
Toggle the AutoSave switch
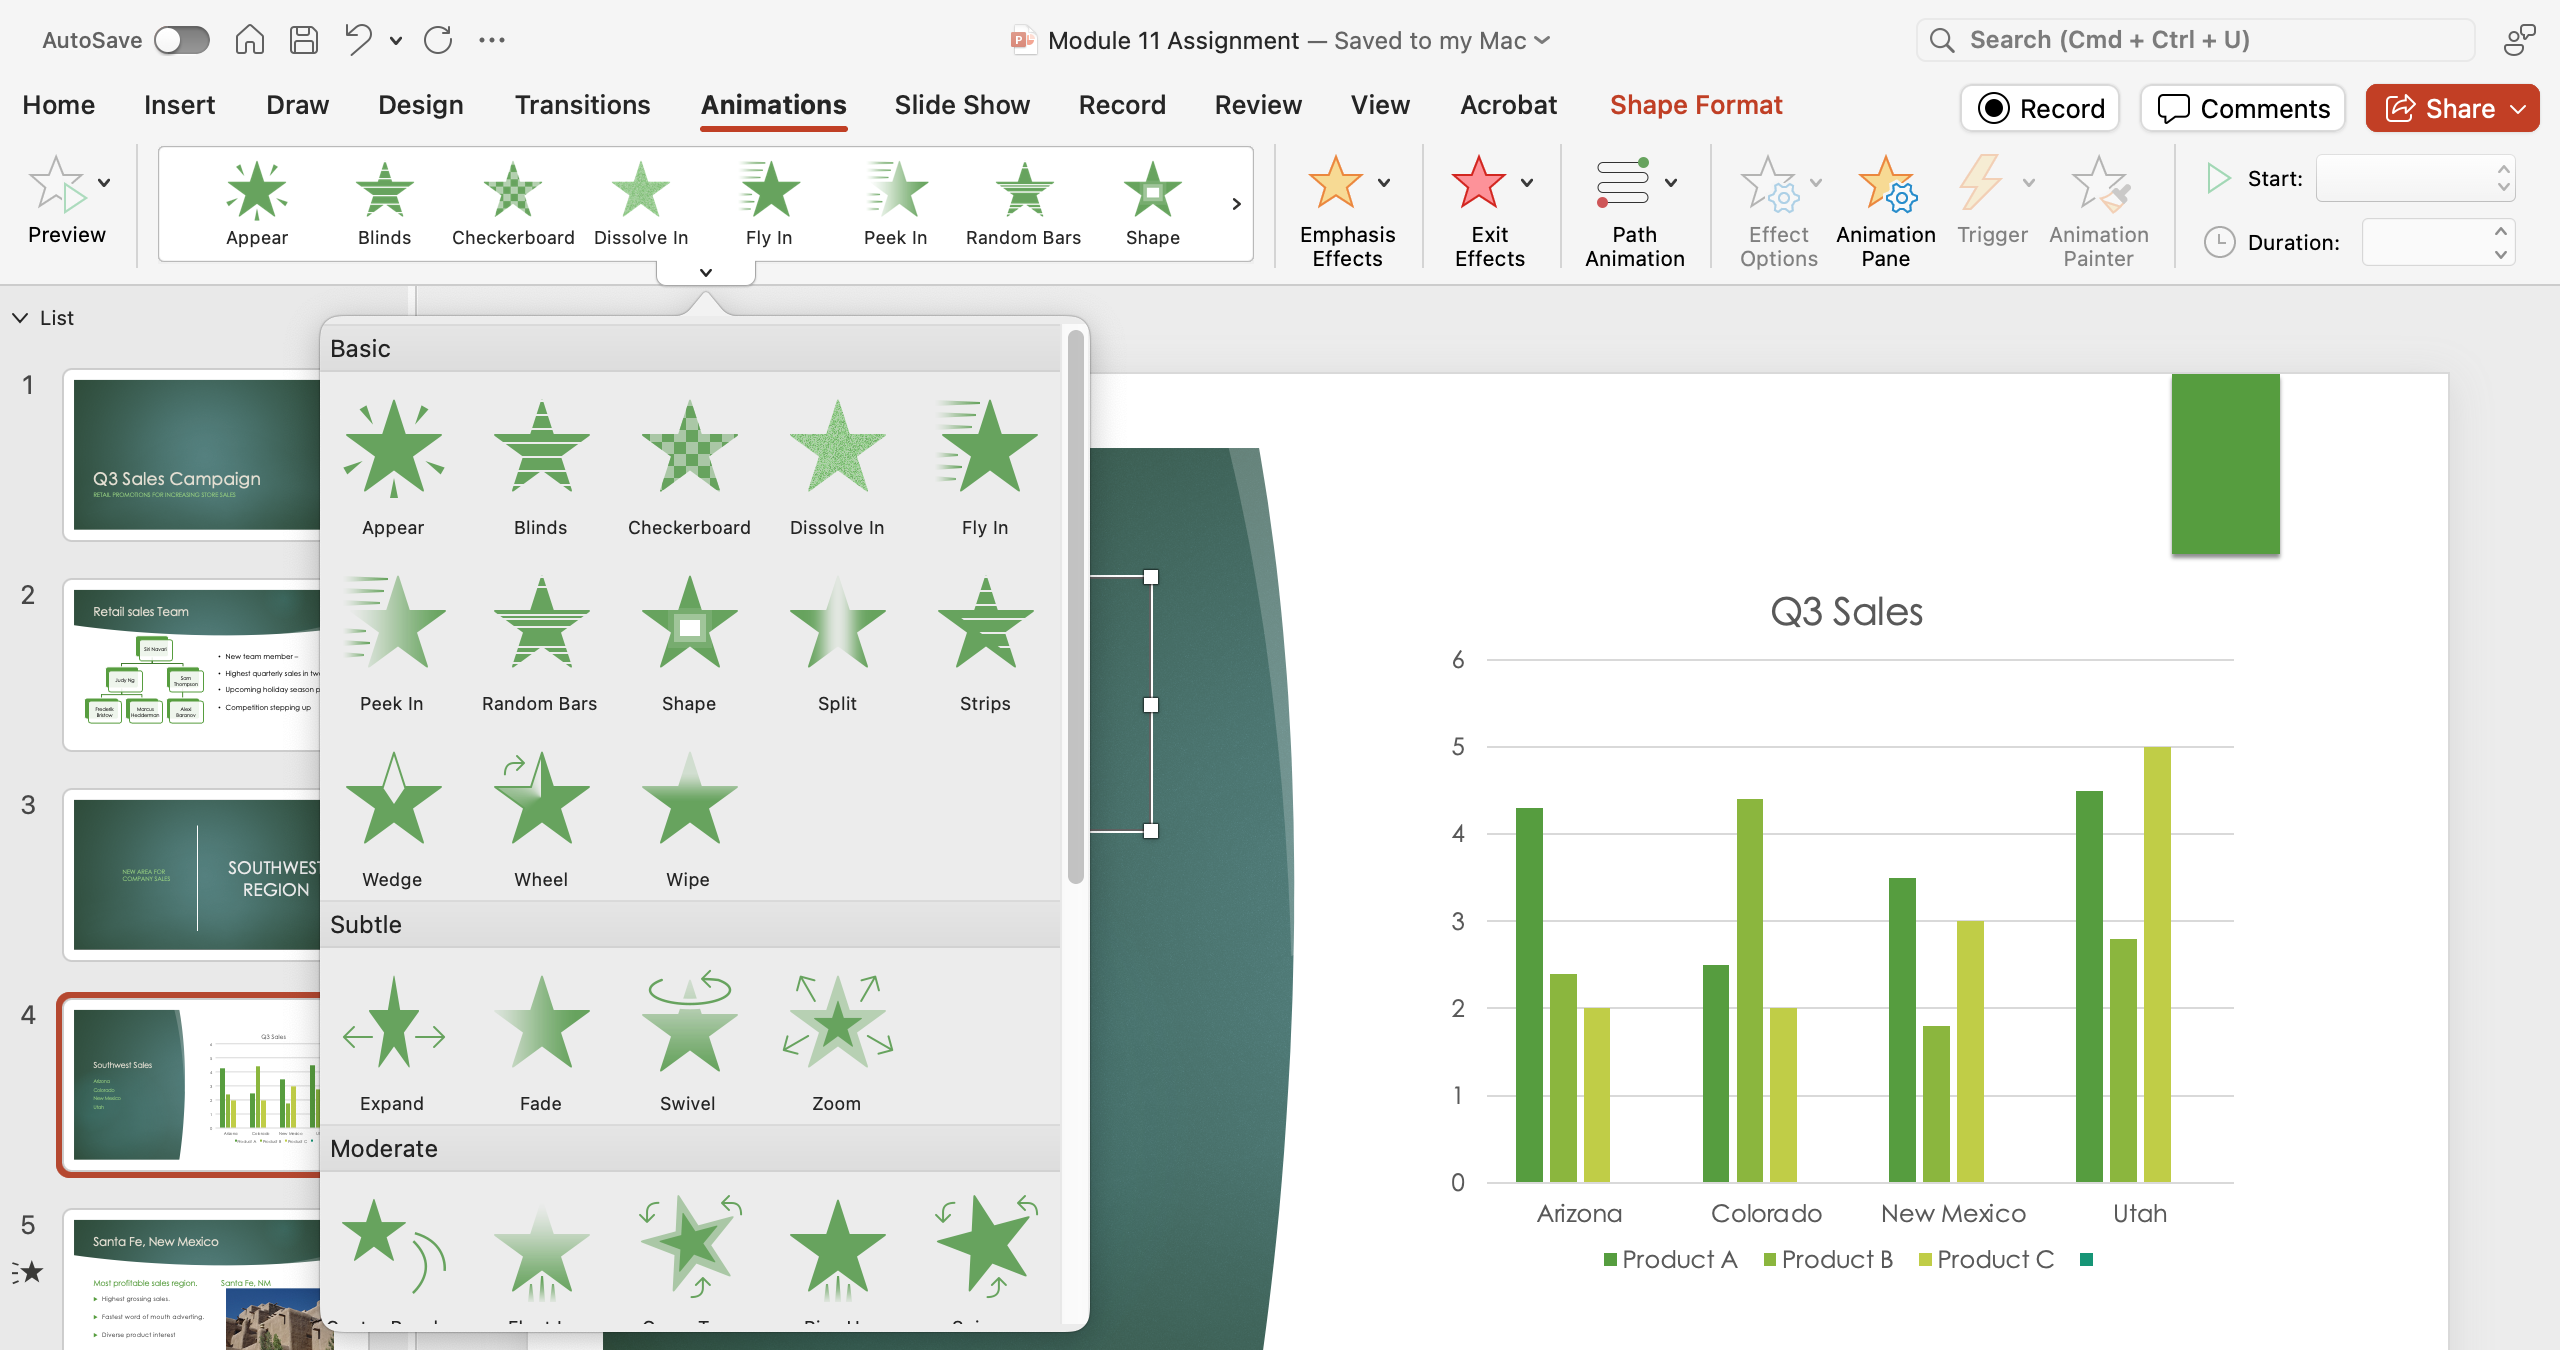(x=181, y=40)
